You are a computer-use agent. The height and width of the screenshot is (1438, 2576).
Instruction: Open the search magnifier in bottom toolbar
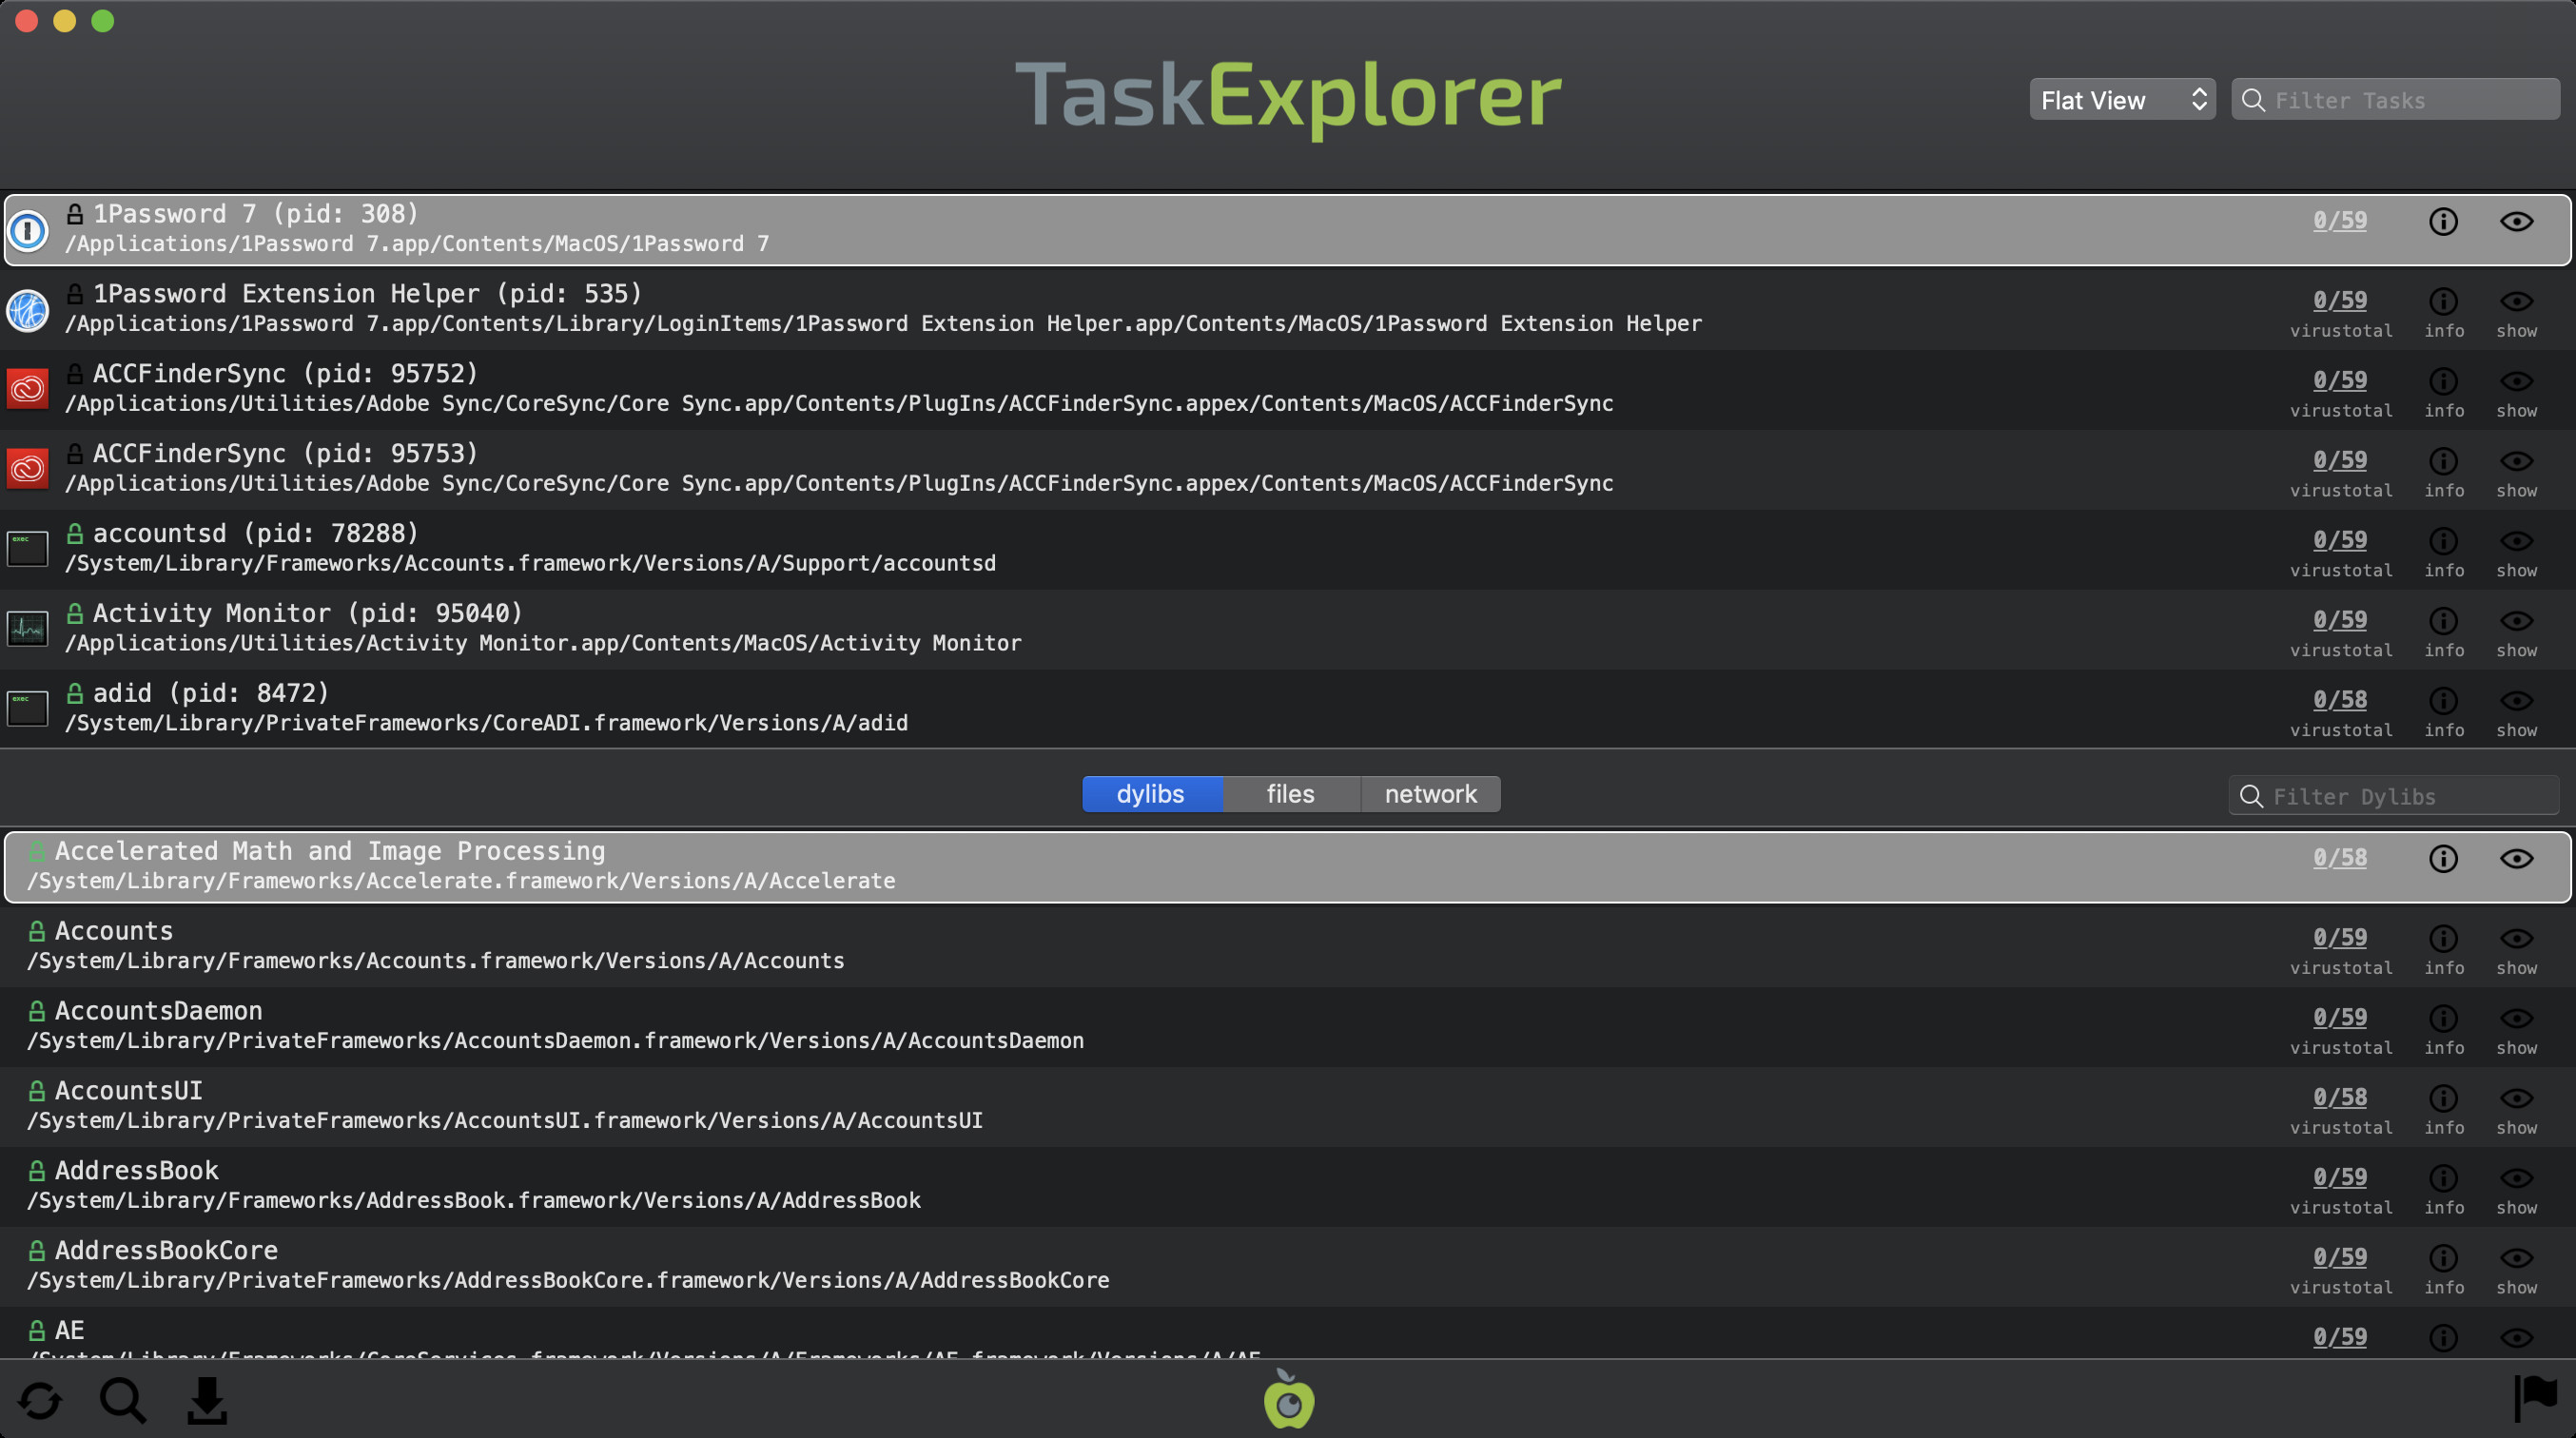123,1400
